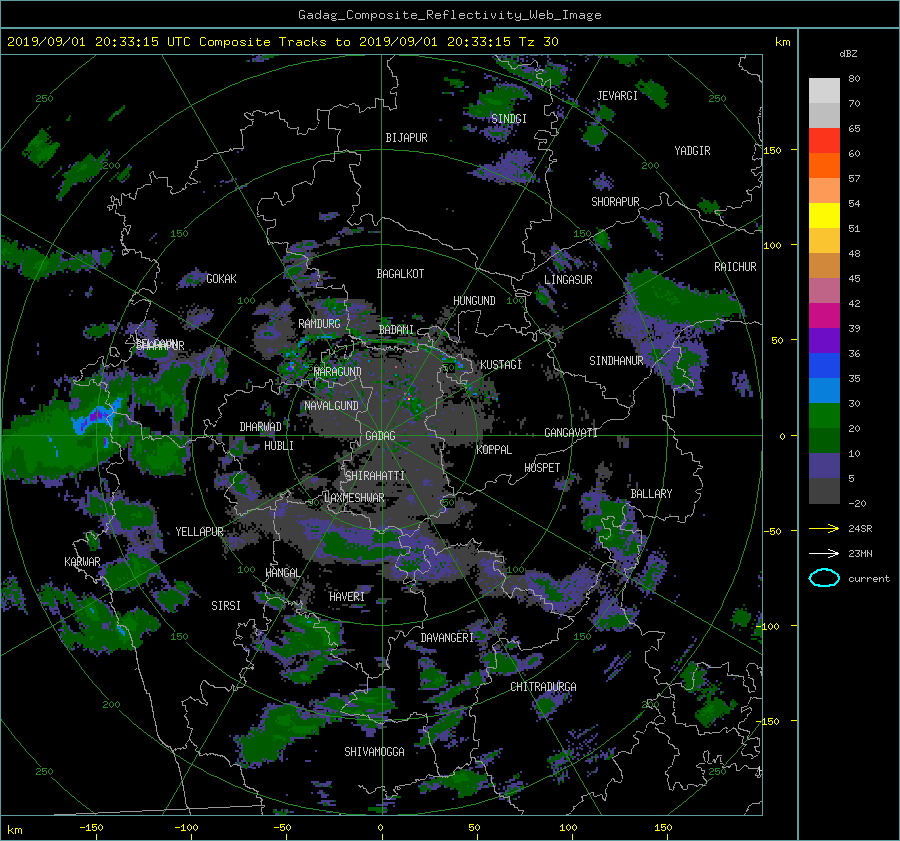Click the DHARWAD city label
The height and width of the screenshot is (841, 900).
pos(261,427)
